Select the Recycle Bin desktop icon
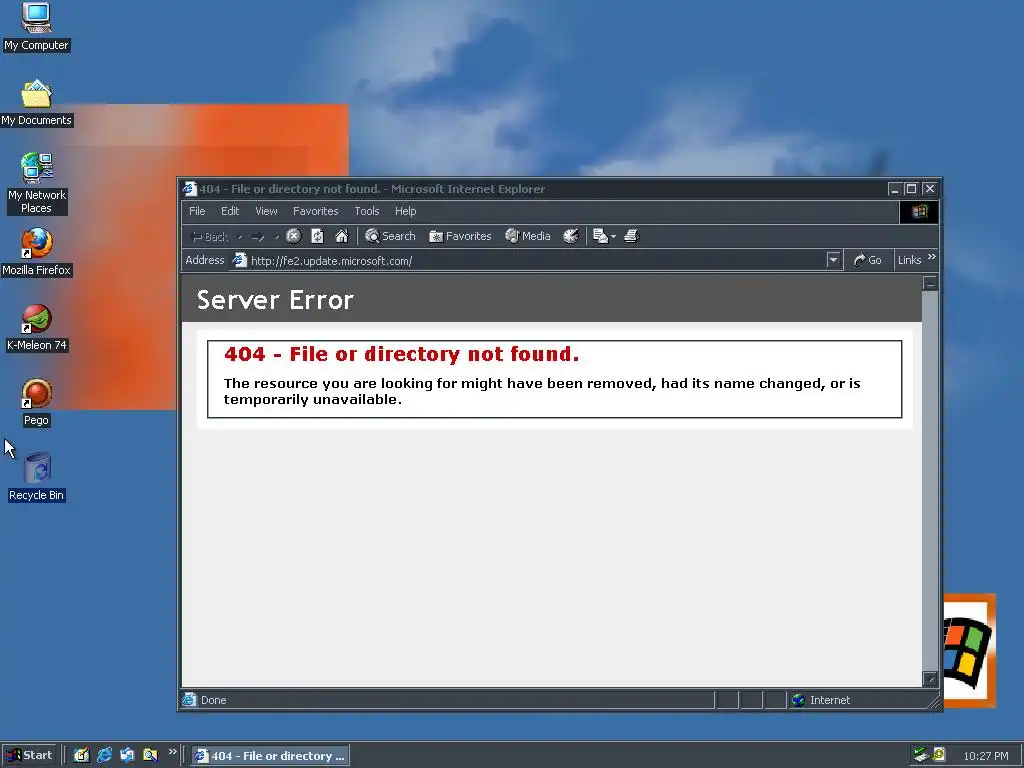 [x=37, y=477]
